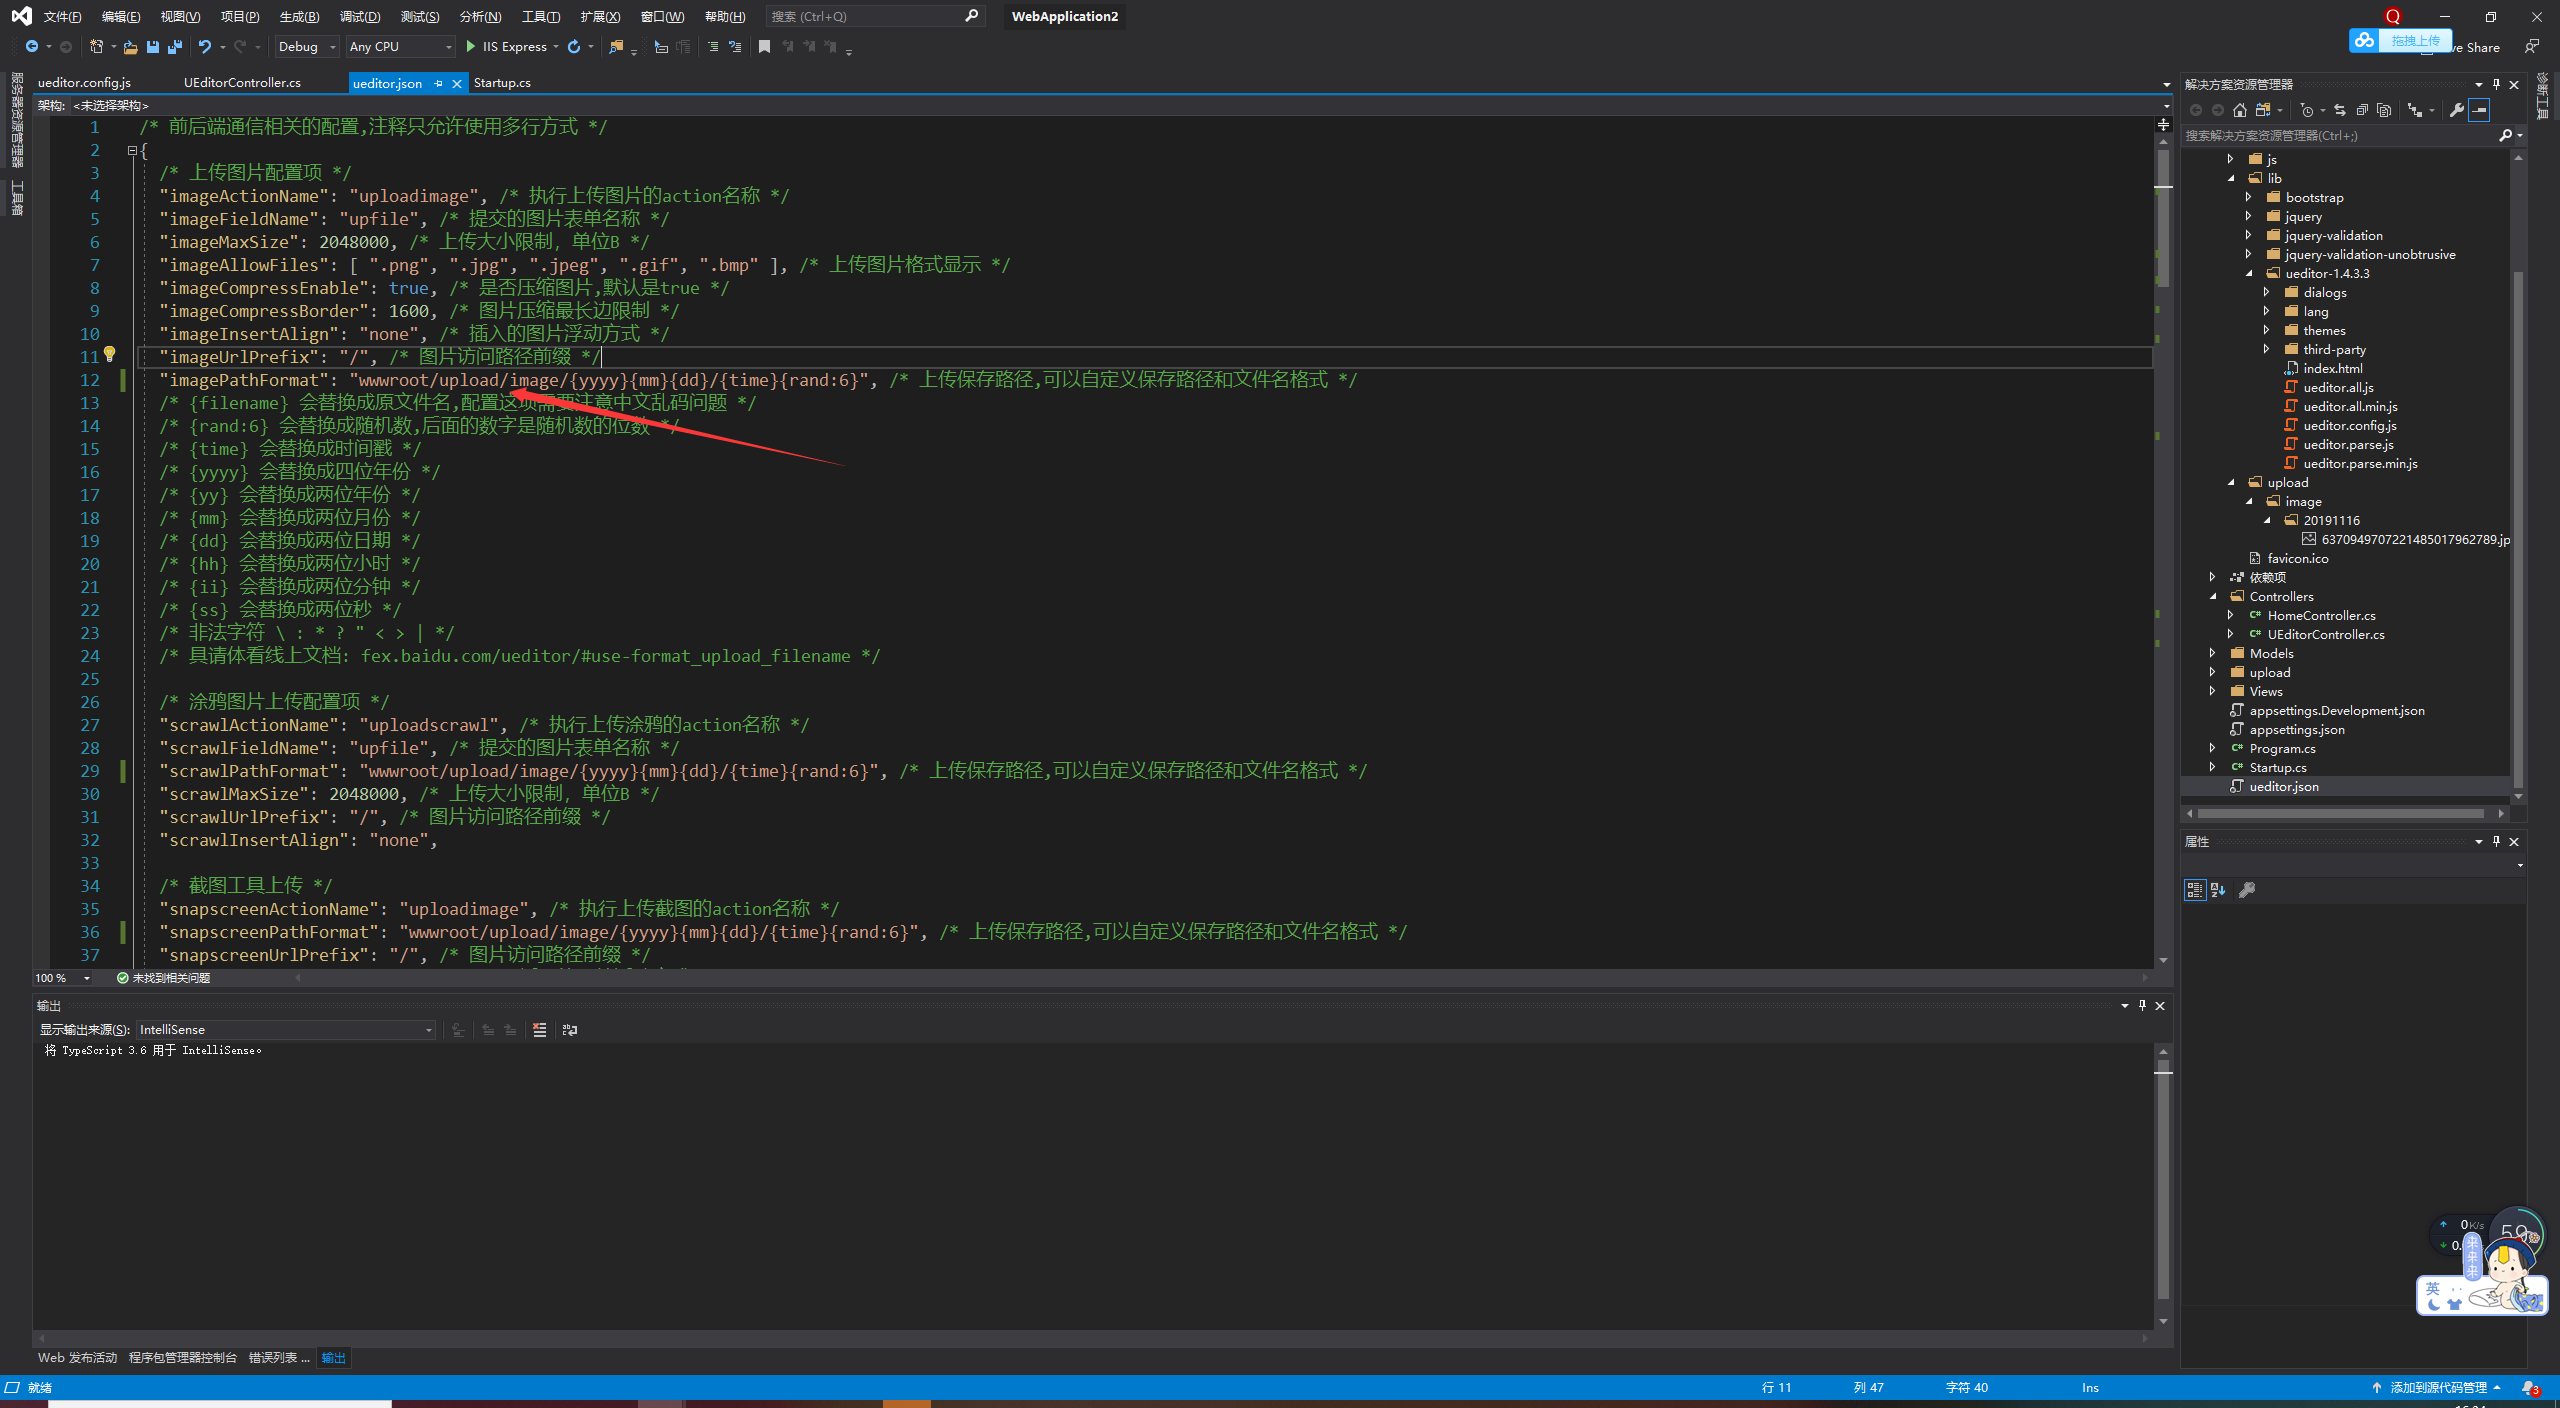Open the 调试 menu

(362, 16)
